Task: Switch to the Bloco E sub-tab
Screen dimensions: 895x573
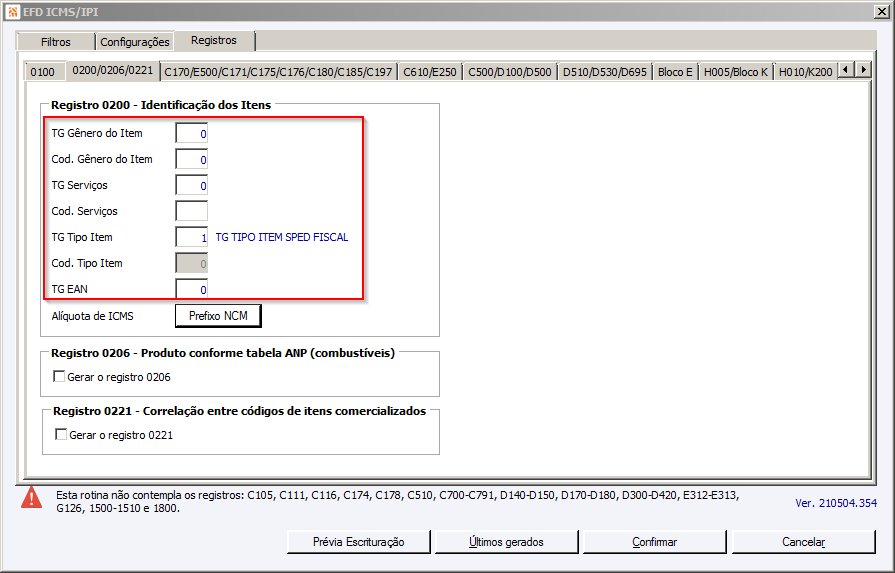Action: [675, 72]
